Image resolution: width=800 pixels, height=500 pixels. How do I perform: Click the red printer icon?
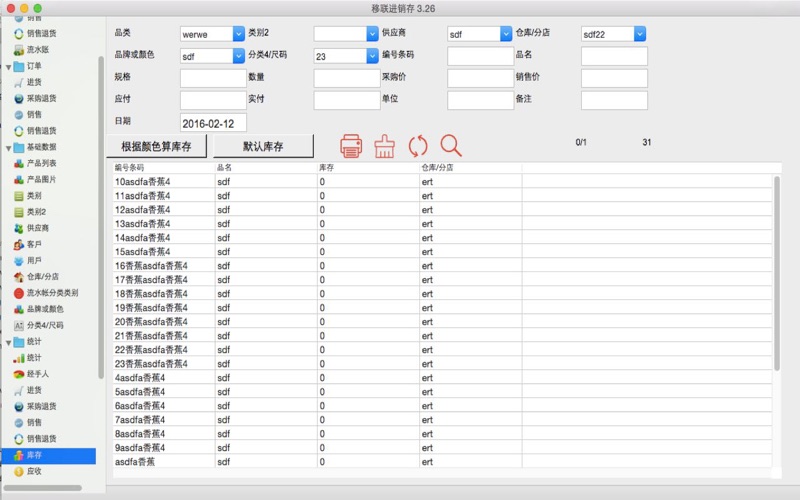point(351,146)
